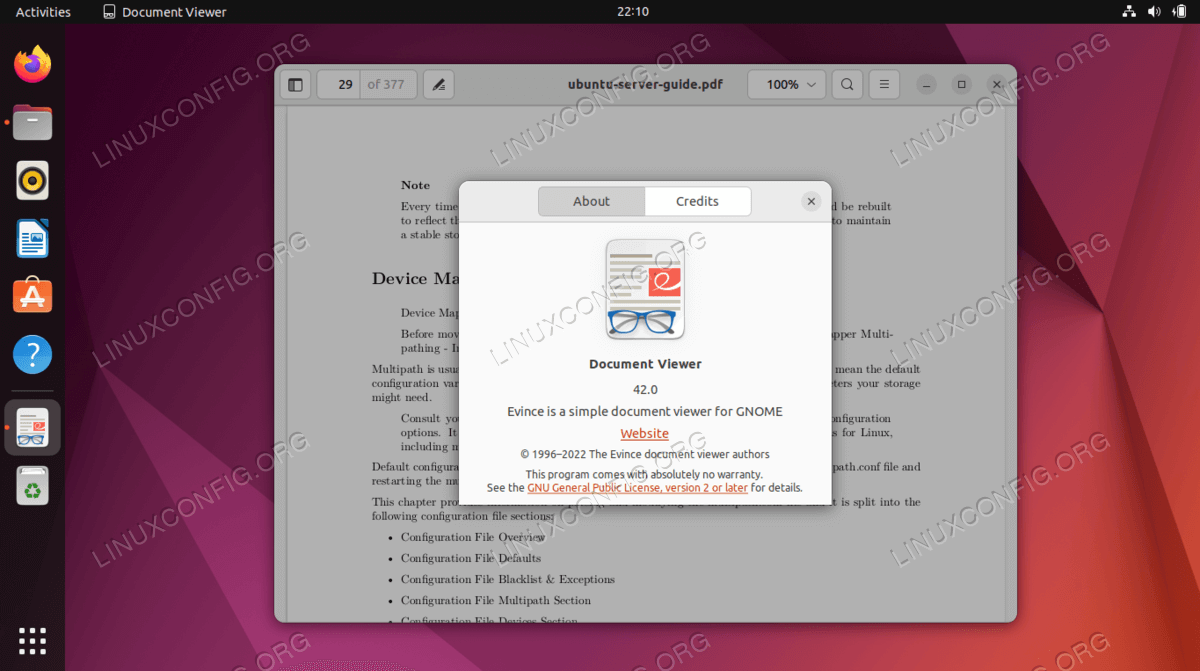
Task: Launch Firefox from the dock
Action: click(33, 65)
